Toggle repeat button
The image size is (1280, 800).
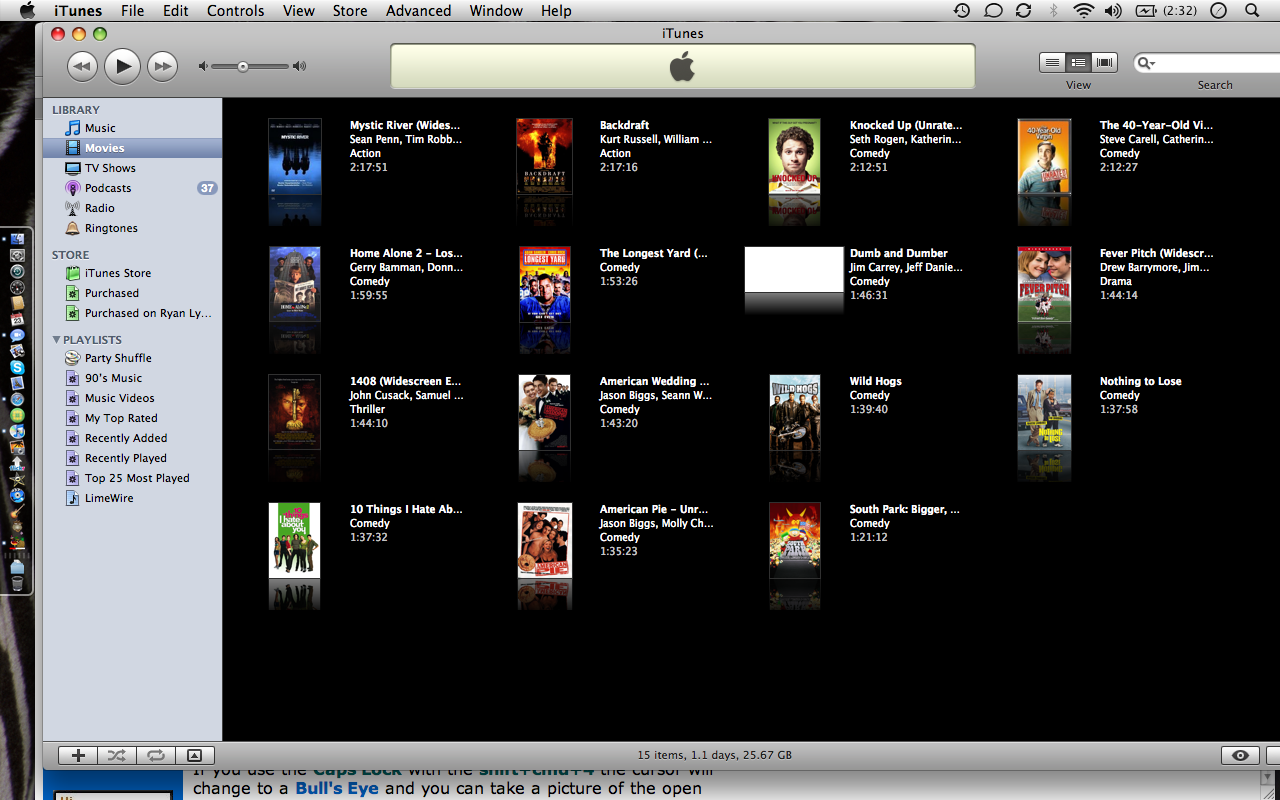click(x=156, y=756)
